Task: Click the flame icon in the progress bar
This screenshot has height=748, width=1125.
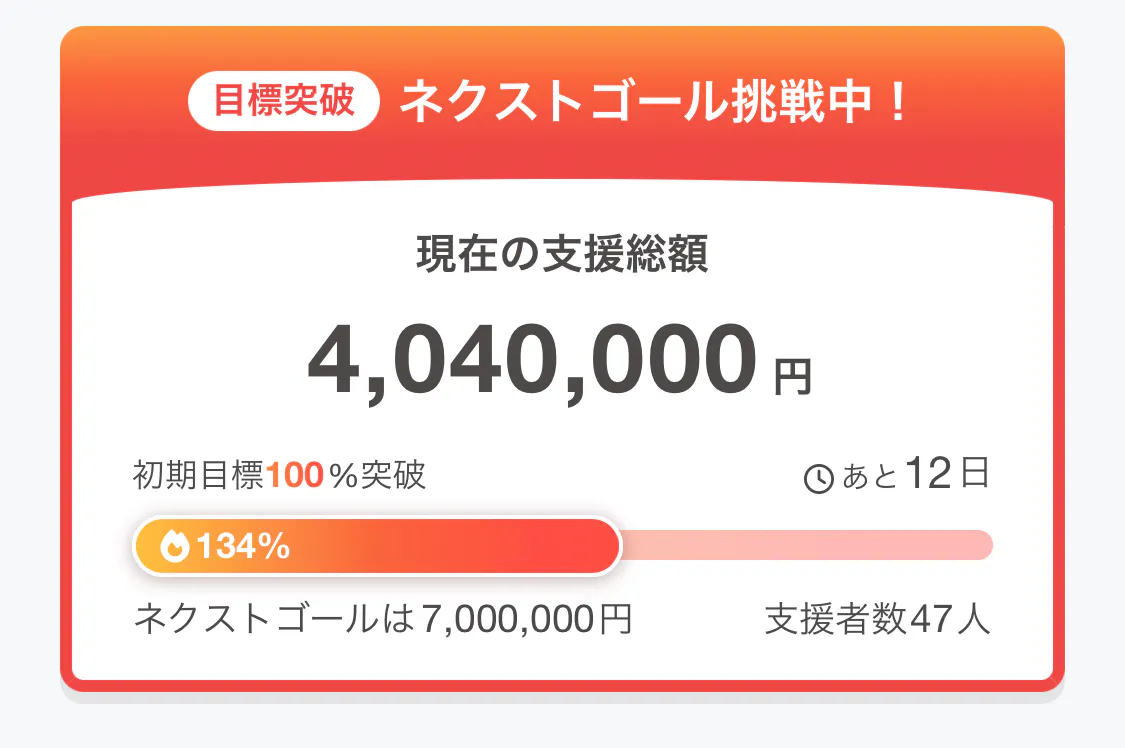Action: click(175, 547)
